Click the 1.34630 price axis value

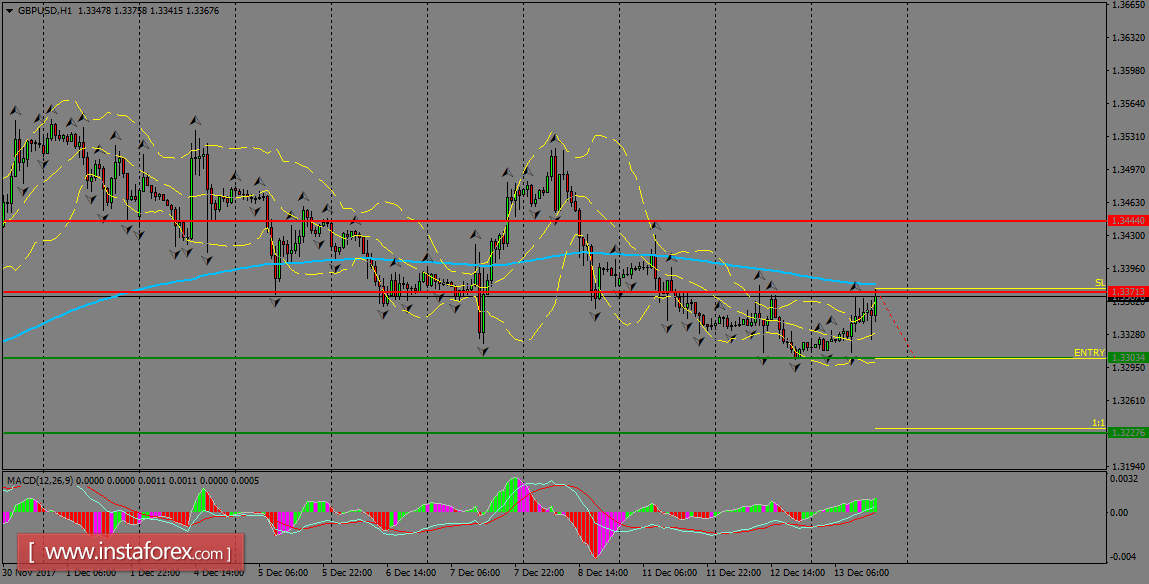(1128, 202)
